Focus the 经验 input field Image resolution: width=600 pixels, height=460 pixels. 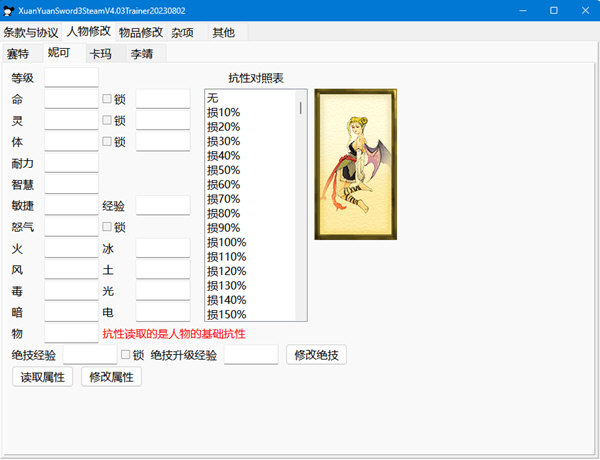[x=163, y=206]
